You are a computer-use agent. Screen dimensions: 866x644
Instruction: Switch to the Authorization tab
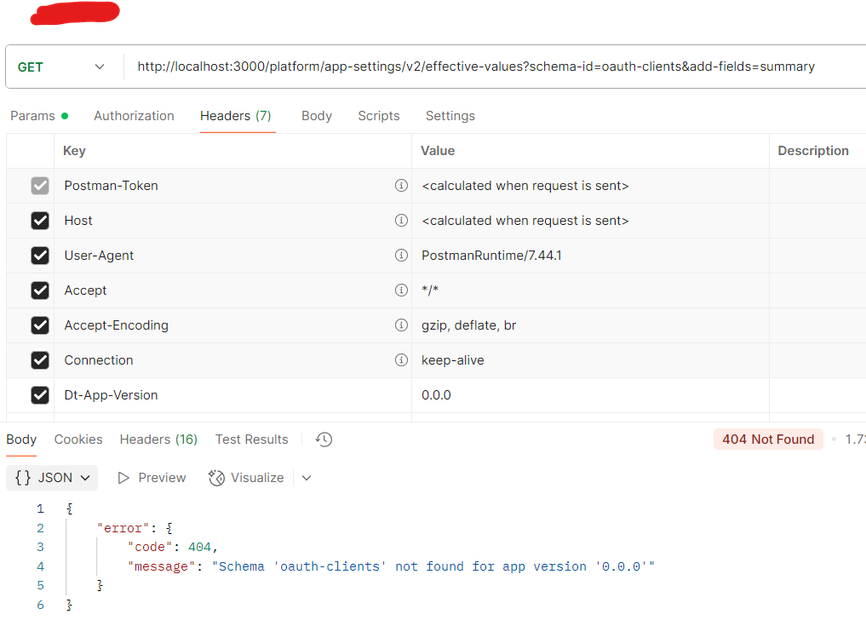[134, 116]
